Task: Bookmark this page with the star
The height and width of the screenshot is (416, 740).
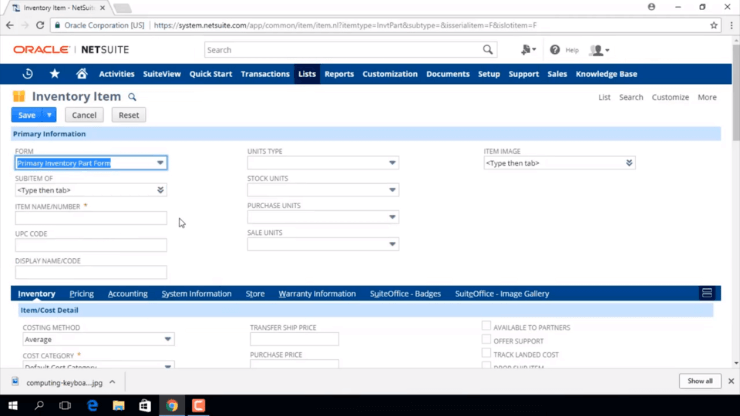Action: click(714, 25)
